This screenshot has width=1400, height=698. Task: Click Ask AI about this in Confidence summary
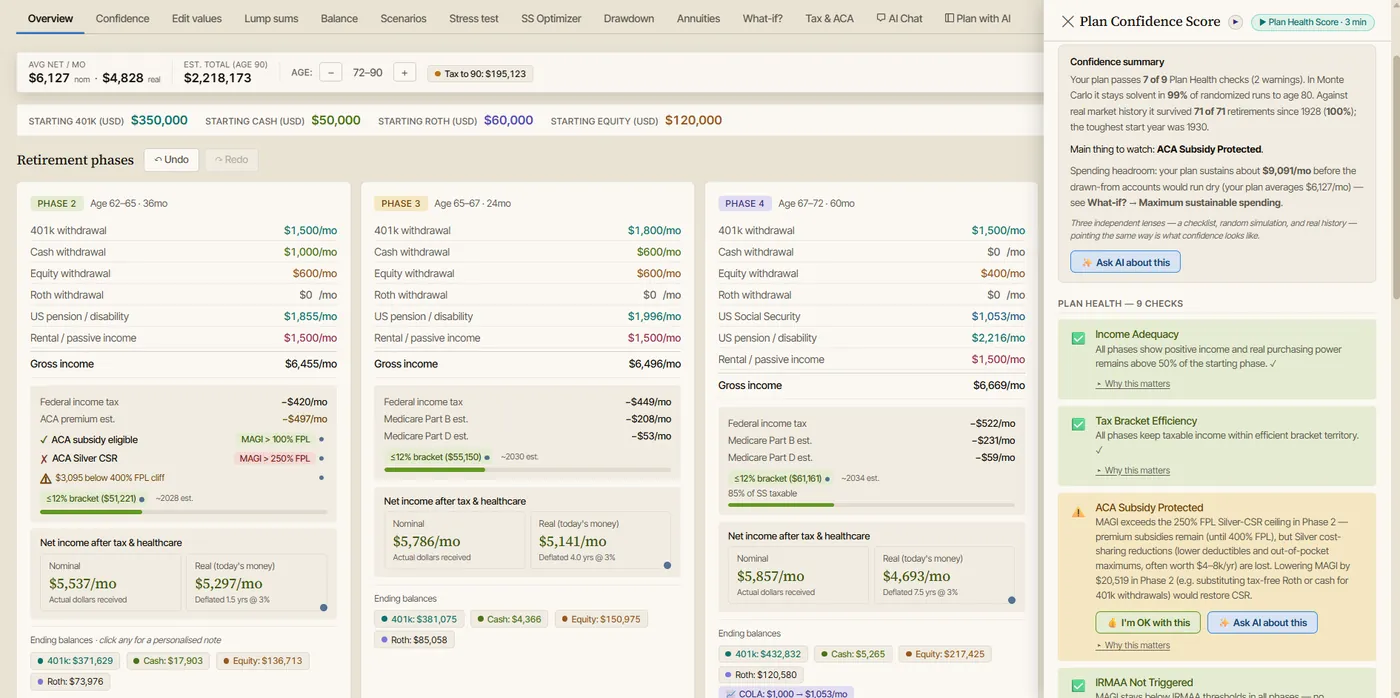1125,262
